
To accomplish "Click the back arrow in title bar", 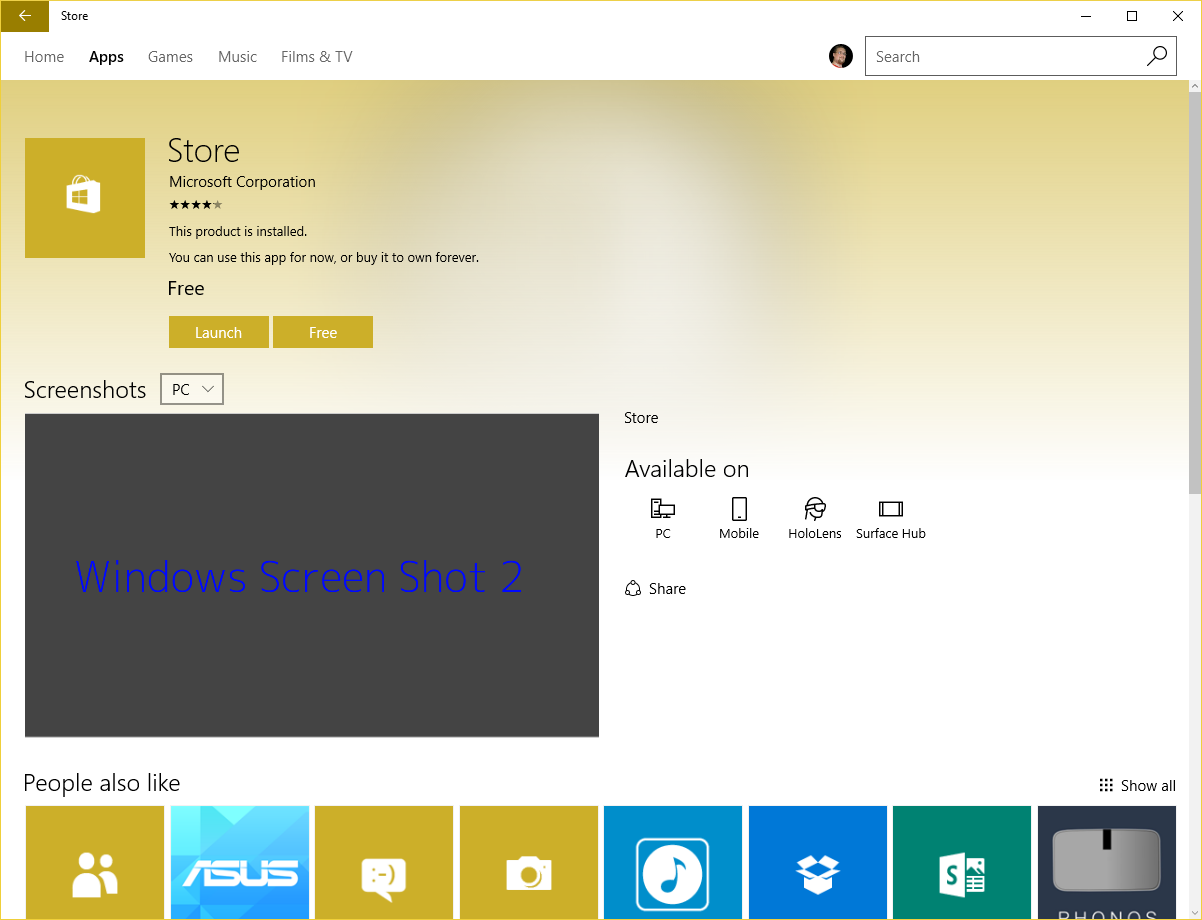I will point(24,16).
